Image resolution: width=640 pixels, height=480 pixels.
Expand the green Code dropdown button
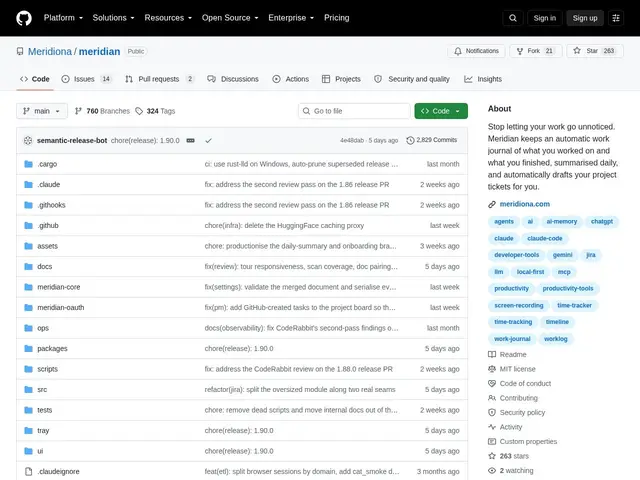click(x=441, y=111)
